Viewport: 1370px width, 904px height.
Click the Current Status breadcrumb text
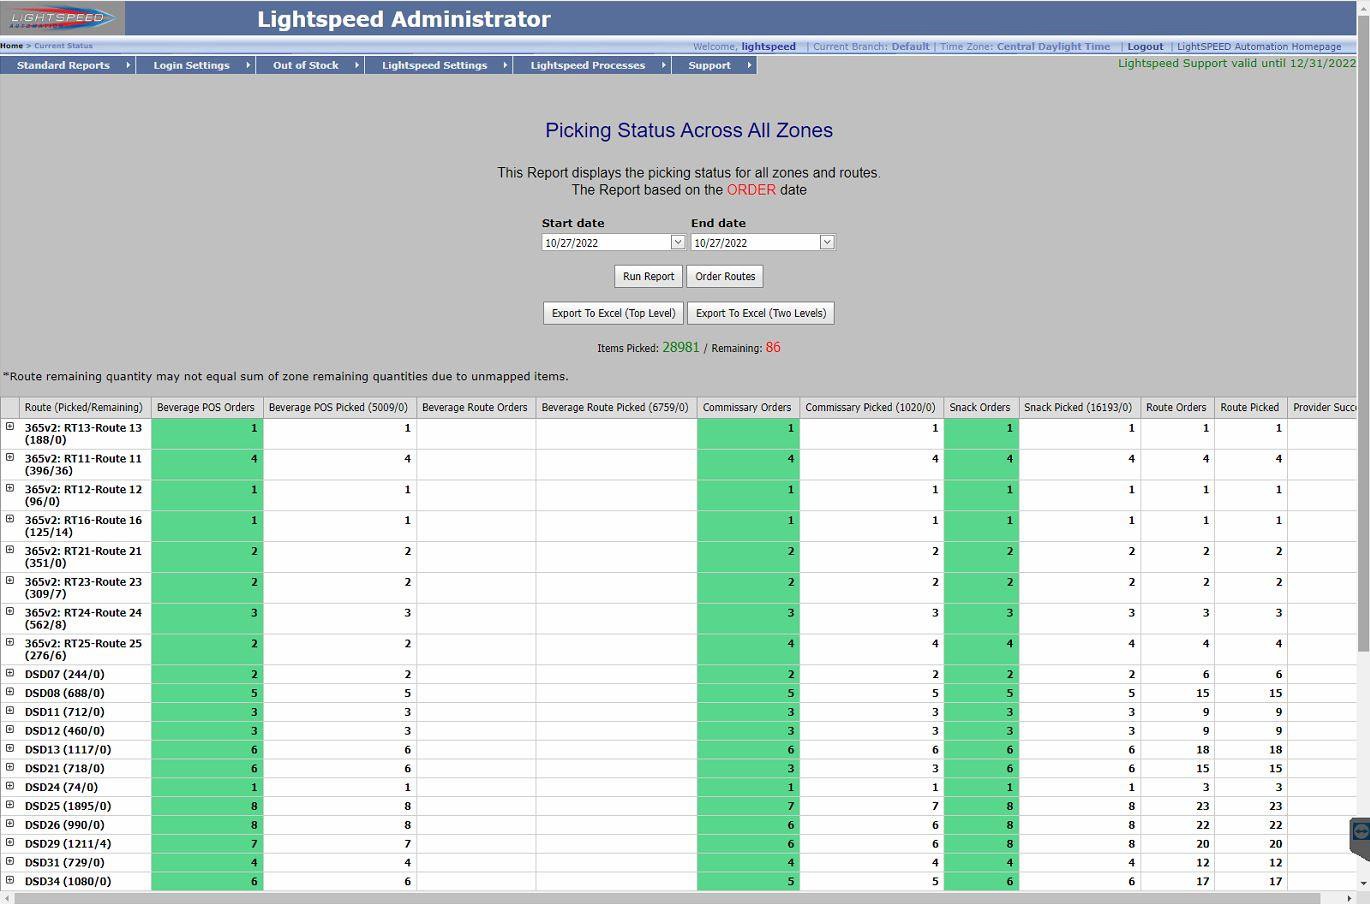[63, 45]
